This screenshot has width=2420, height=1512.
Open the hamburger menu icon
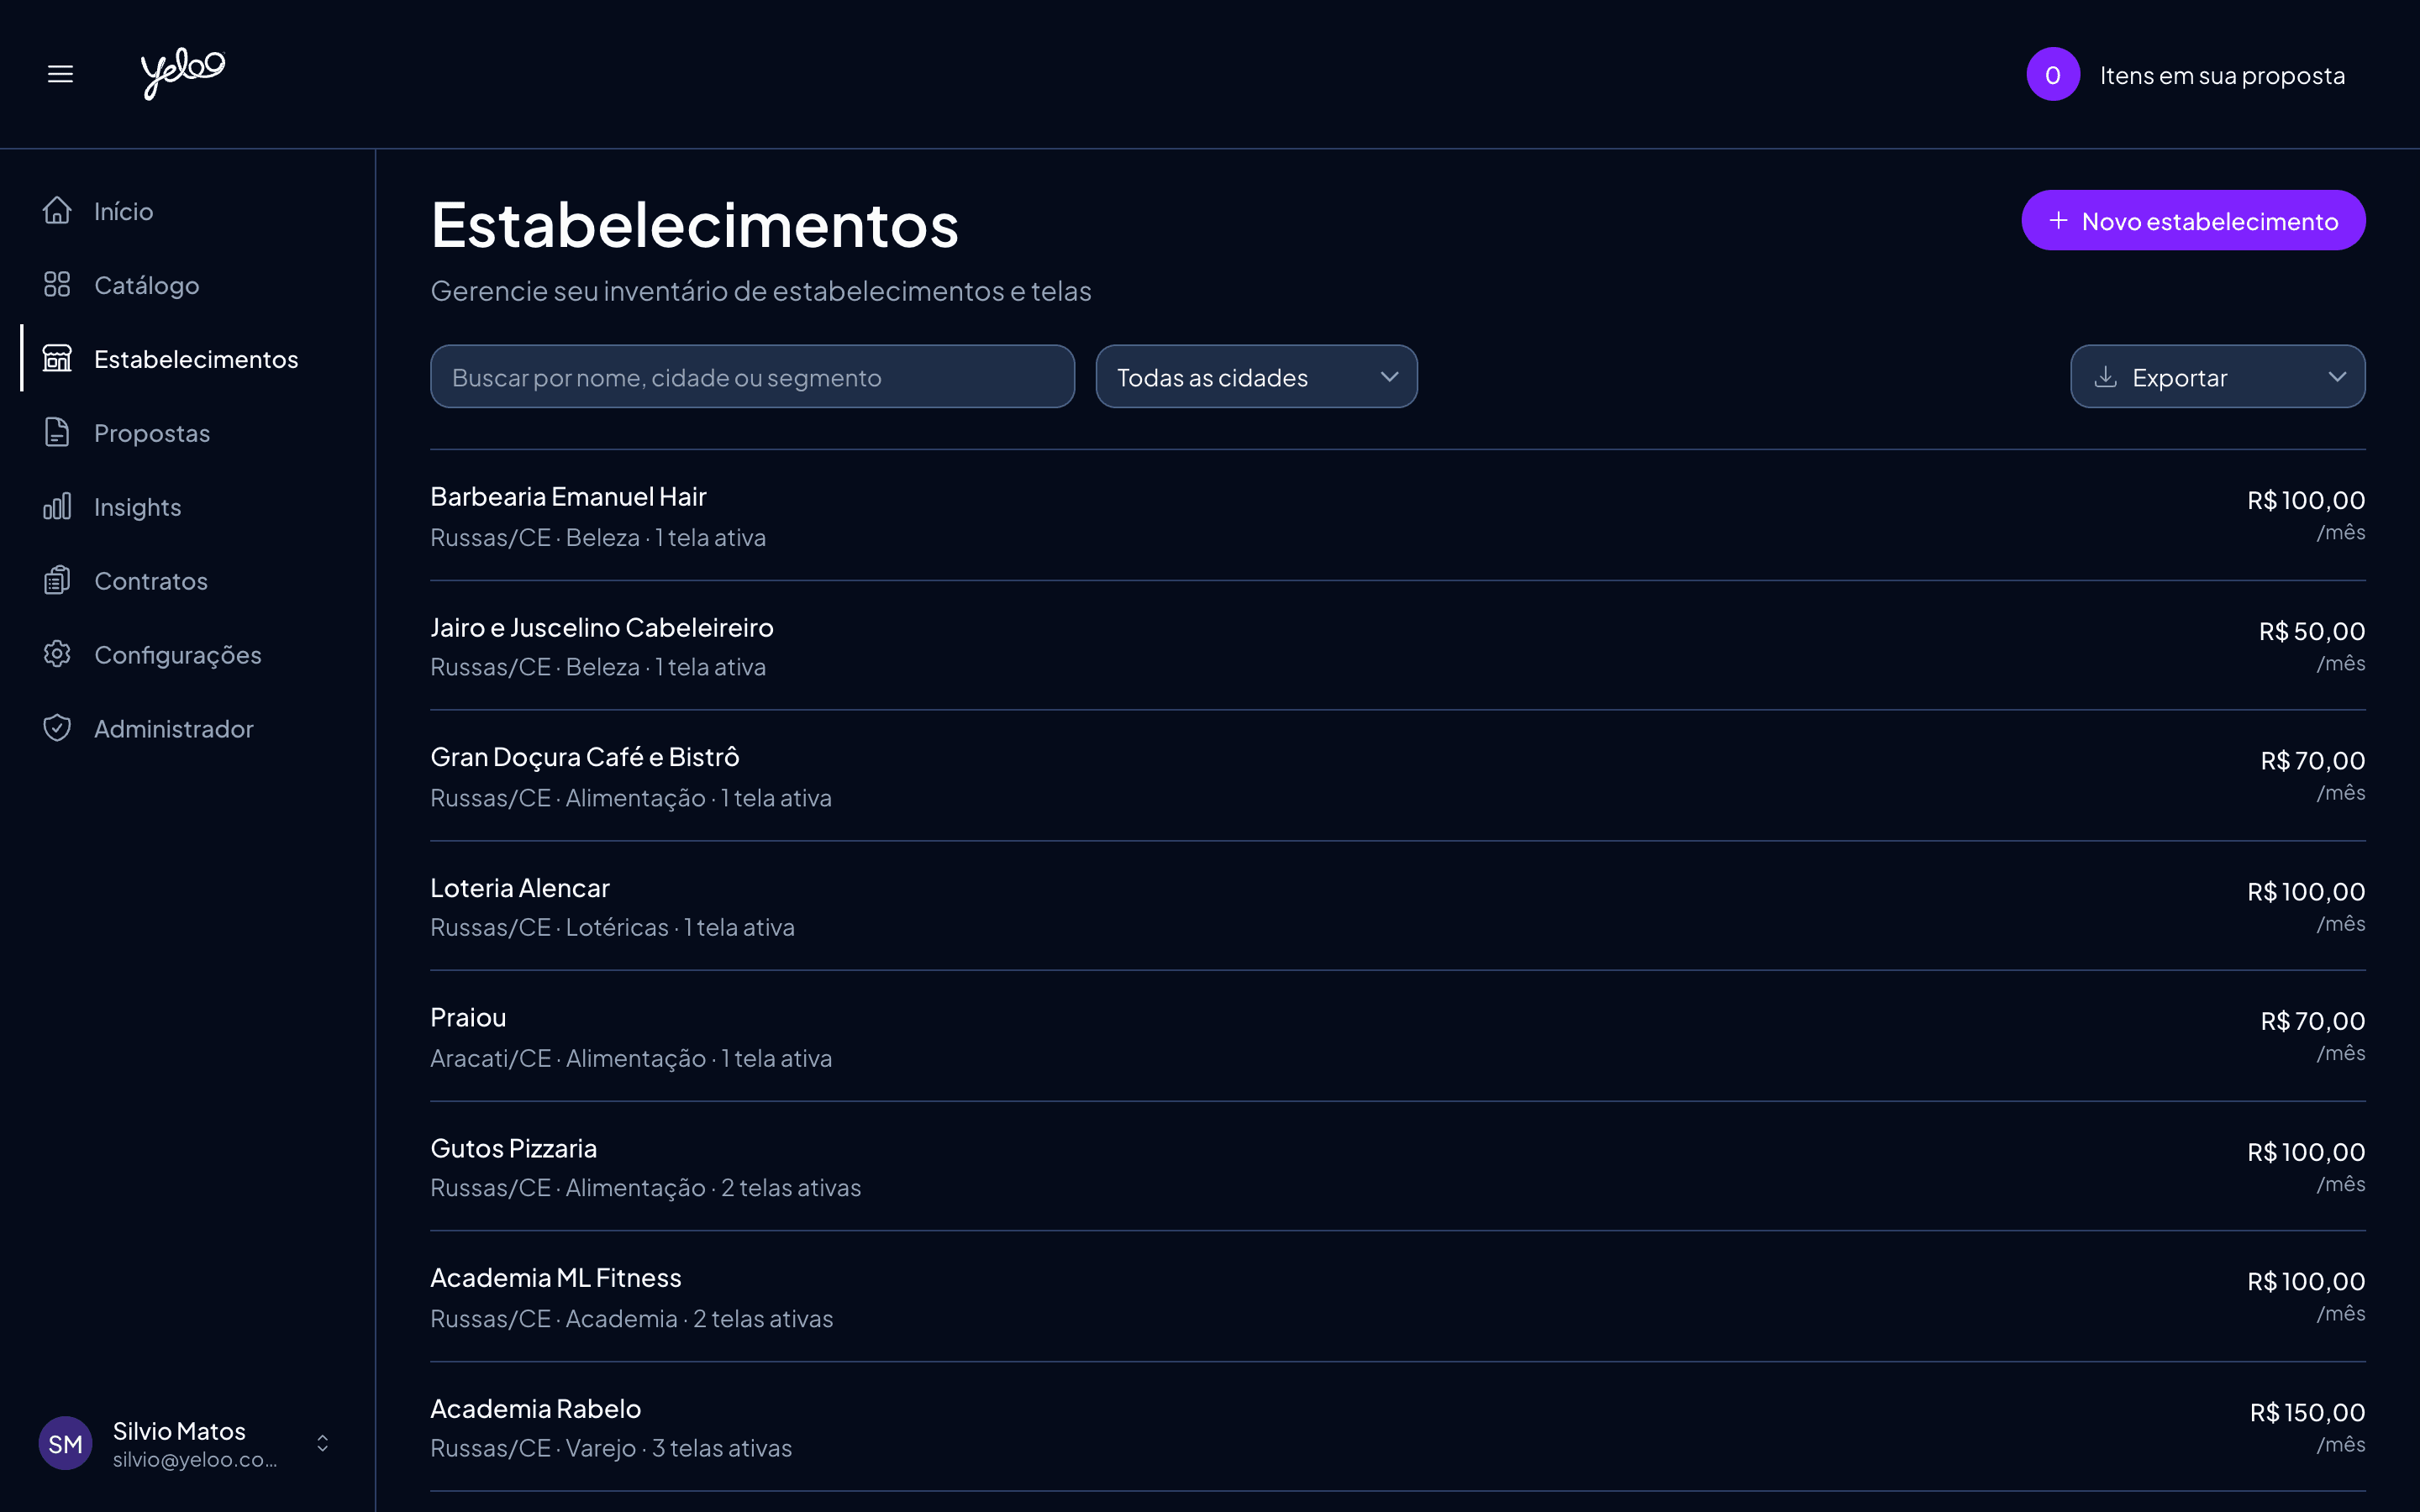coord(60,74)
